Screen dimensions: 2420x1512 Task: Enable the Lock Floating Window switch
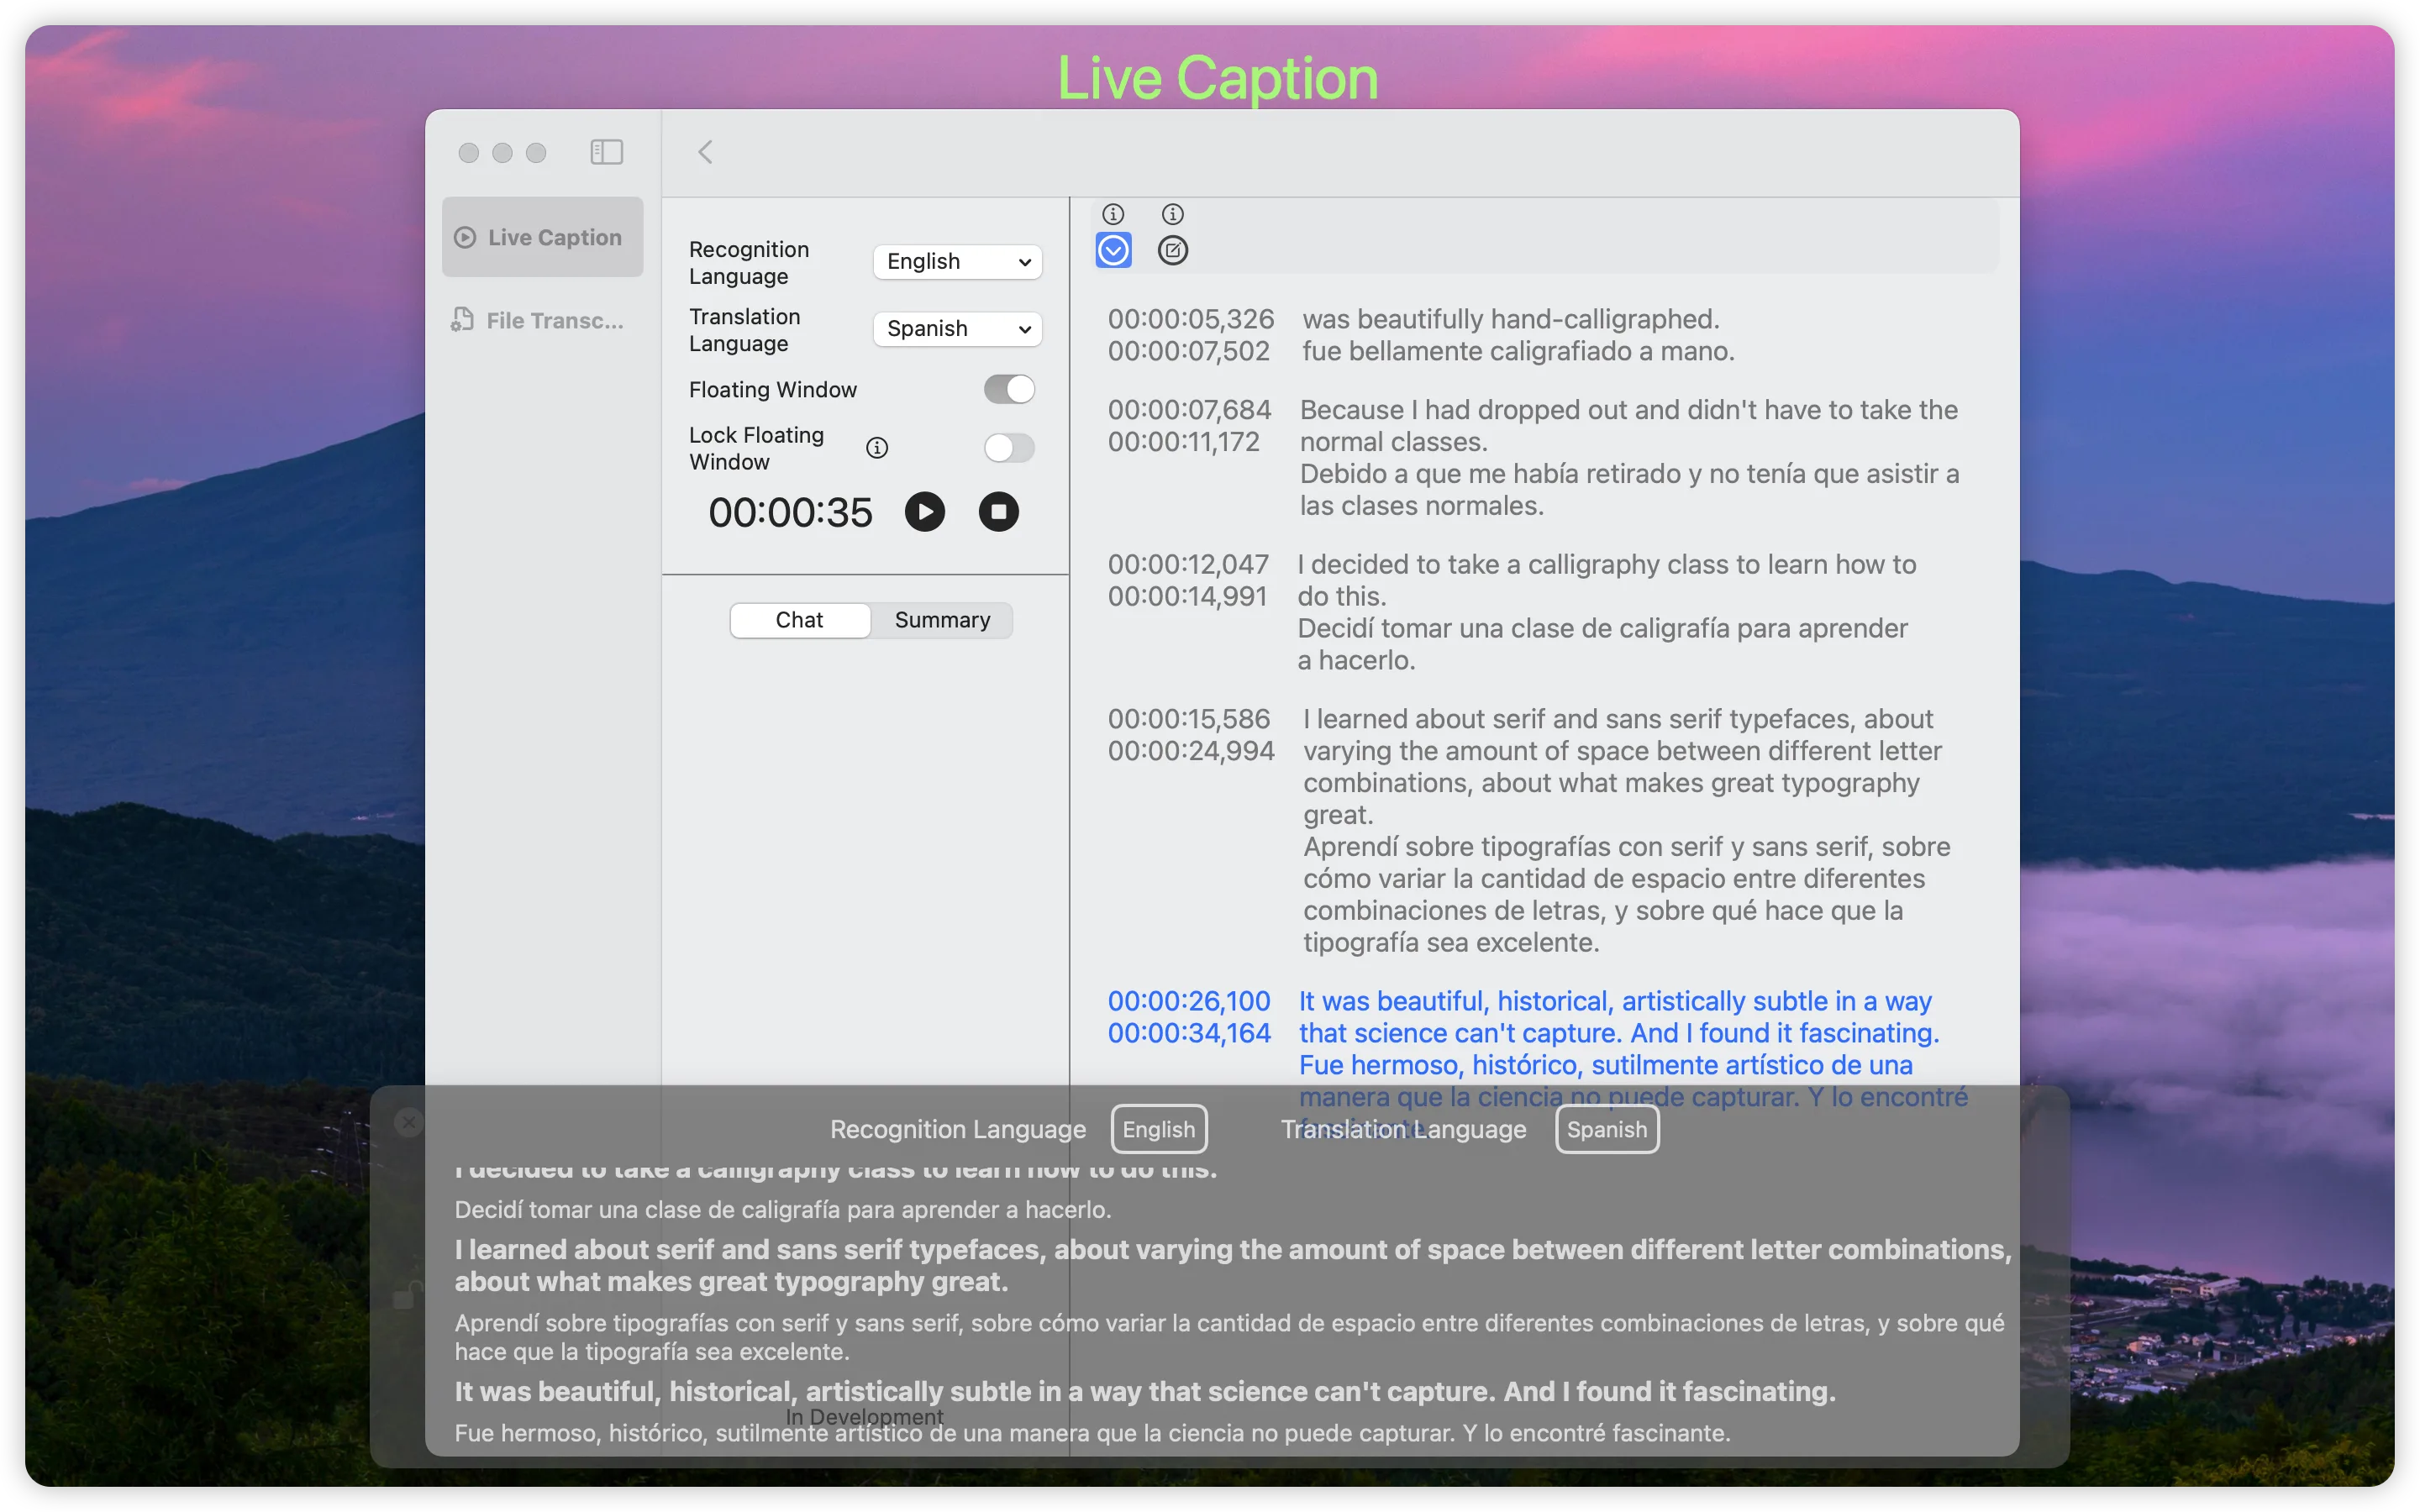[1009, 447]
